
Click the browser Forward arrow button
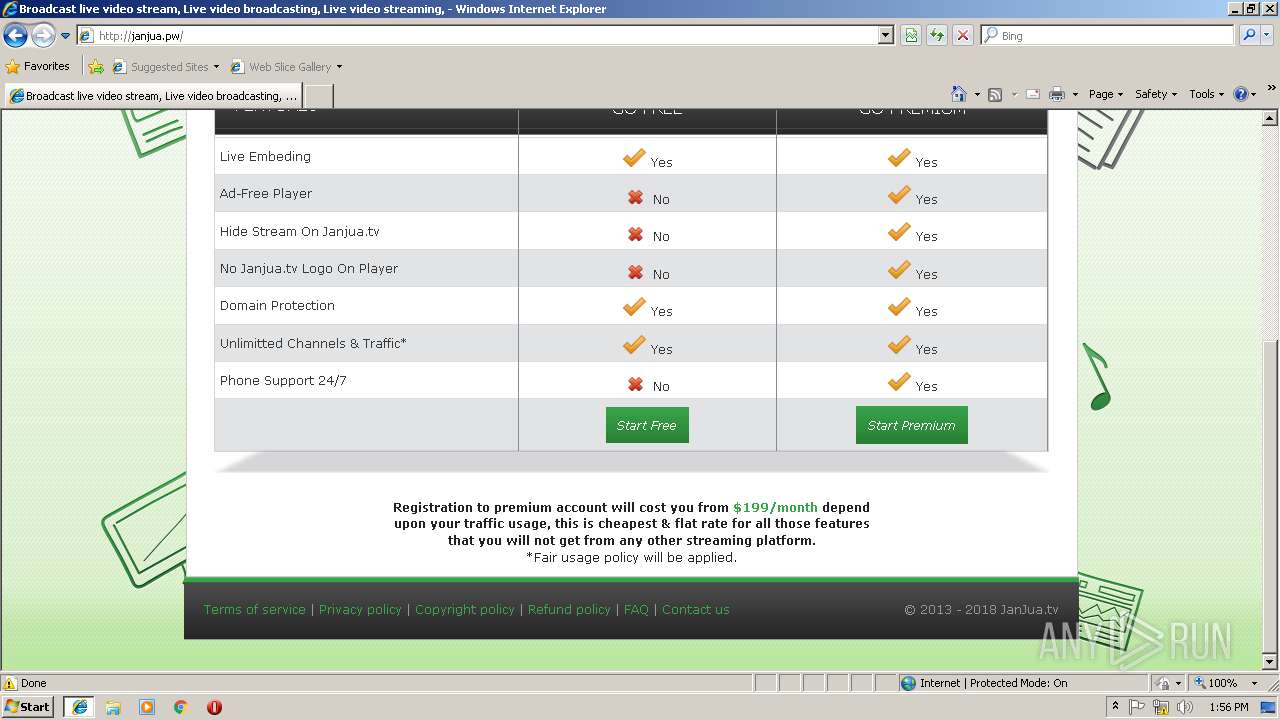(43, 36)
